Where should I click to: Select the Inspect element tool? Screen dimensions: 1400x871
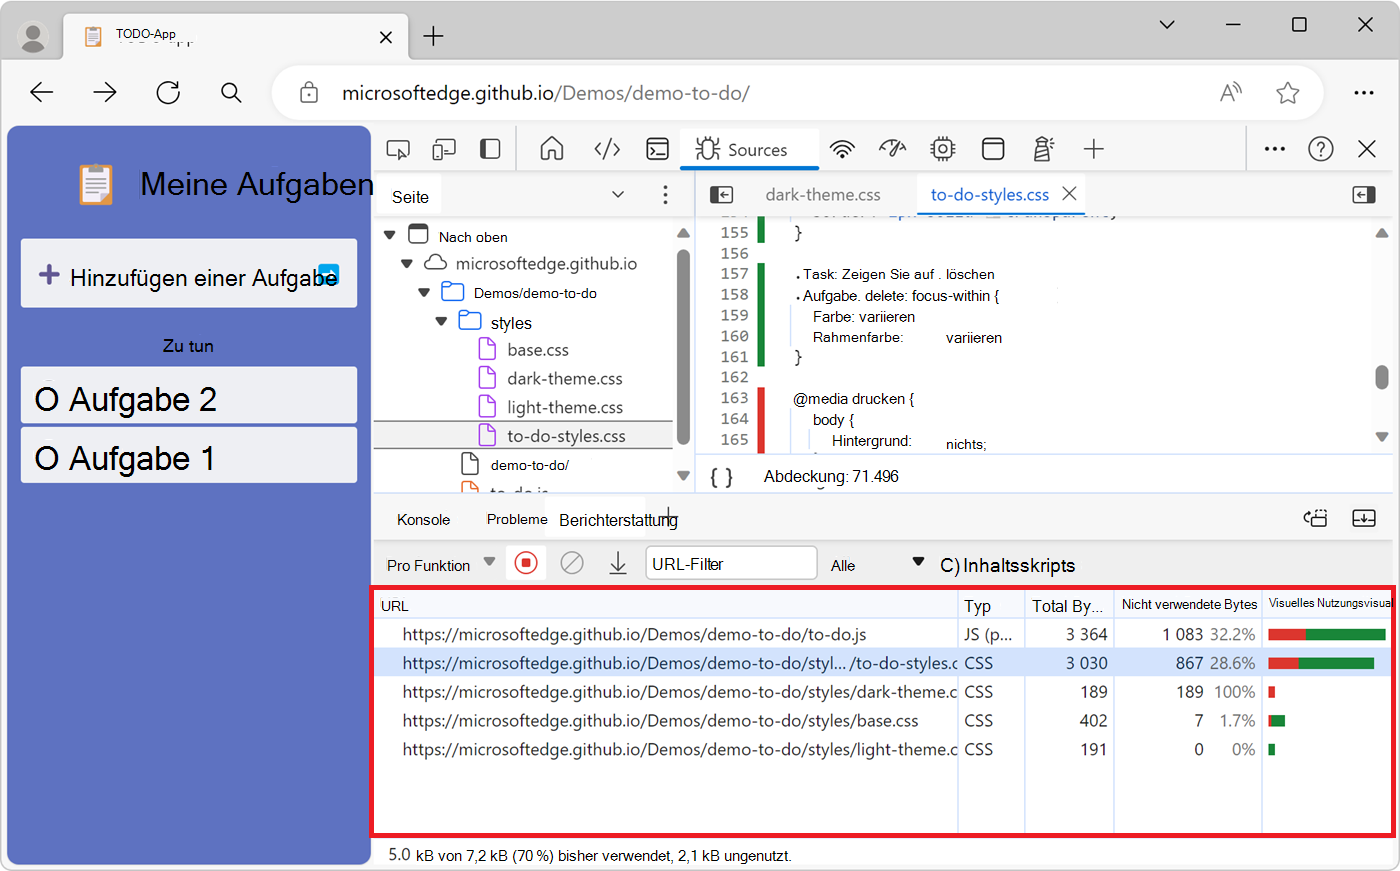point(398,148)
